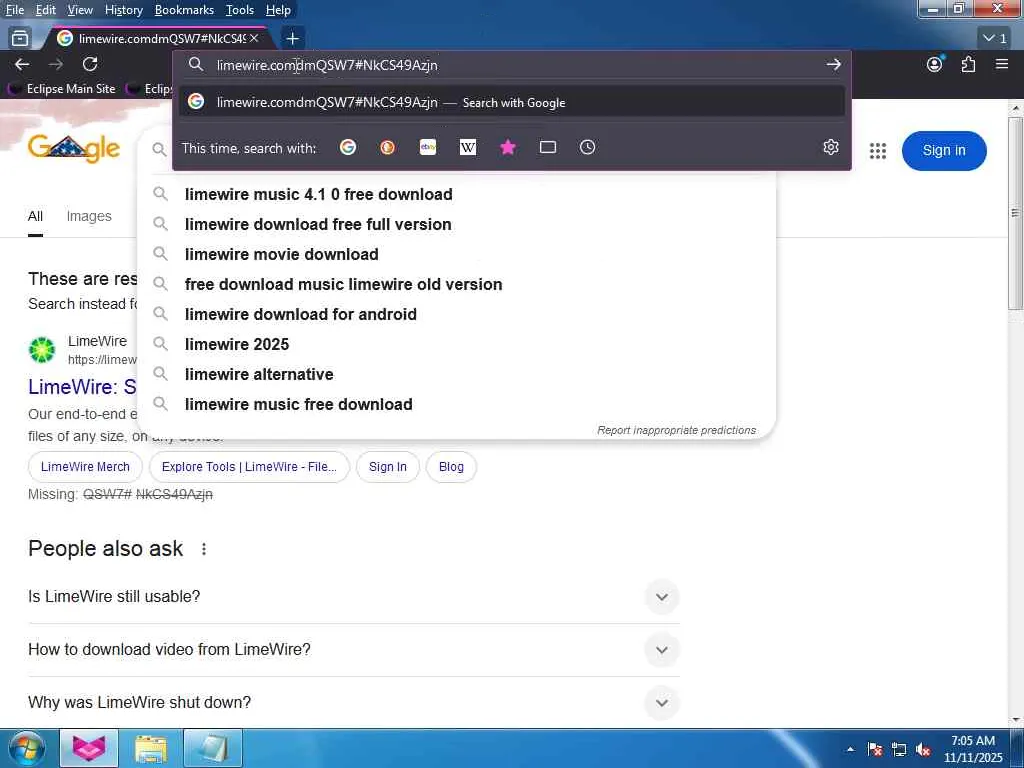Open the pink browser taskbar icon
Viewport: 1024px width, 768px height.
click(x=89, y=748)
